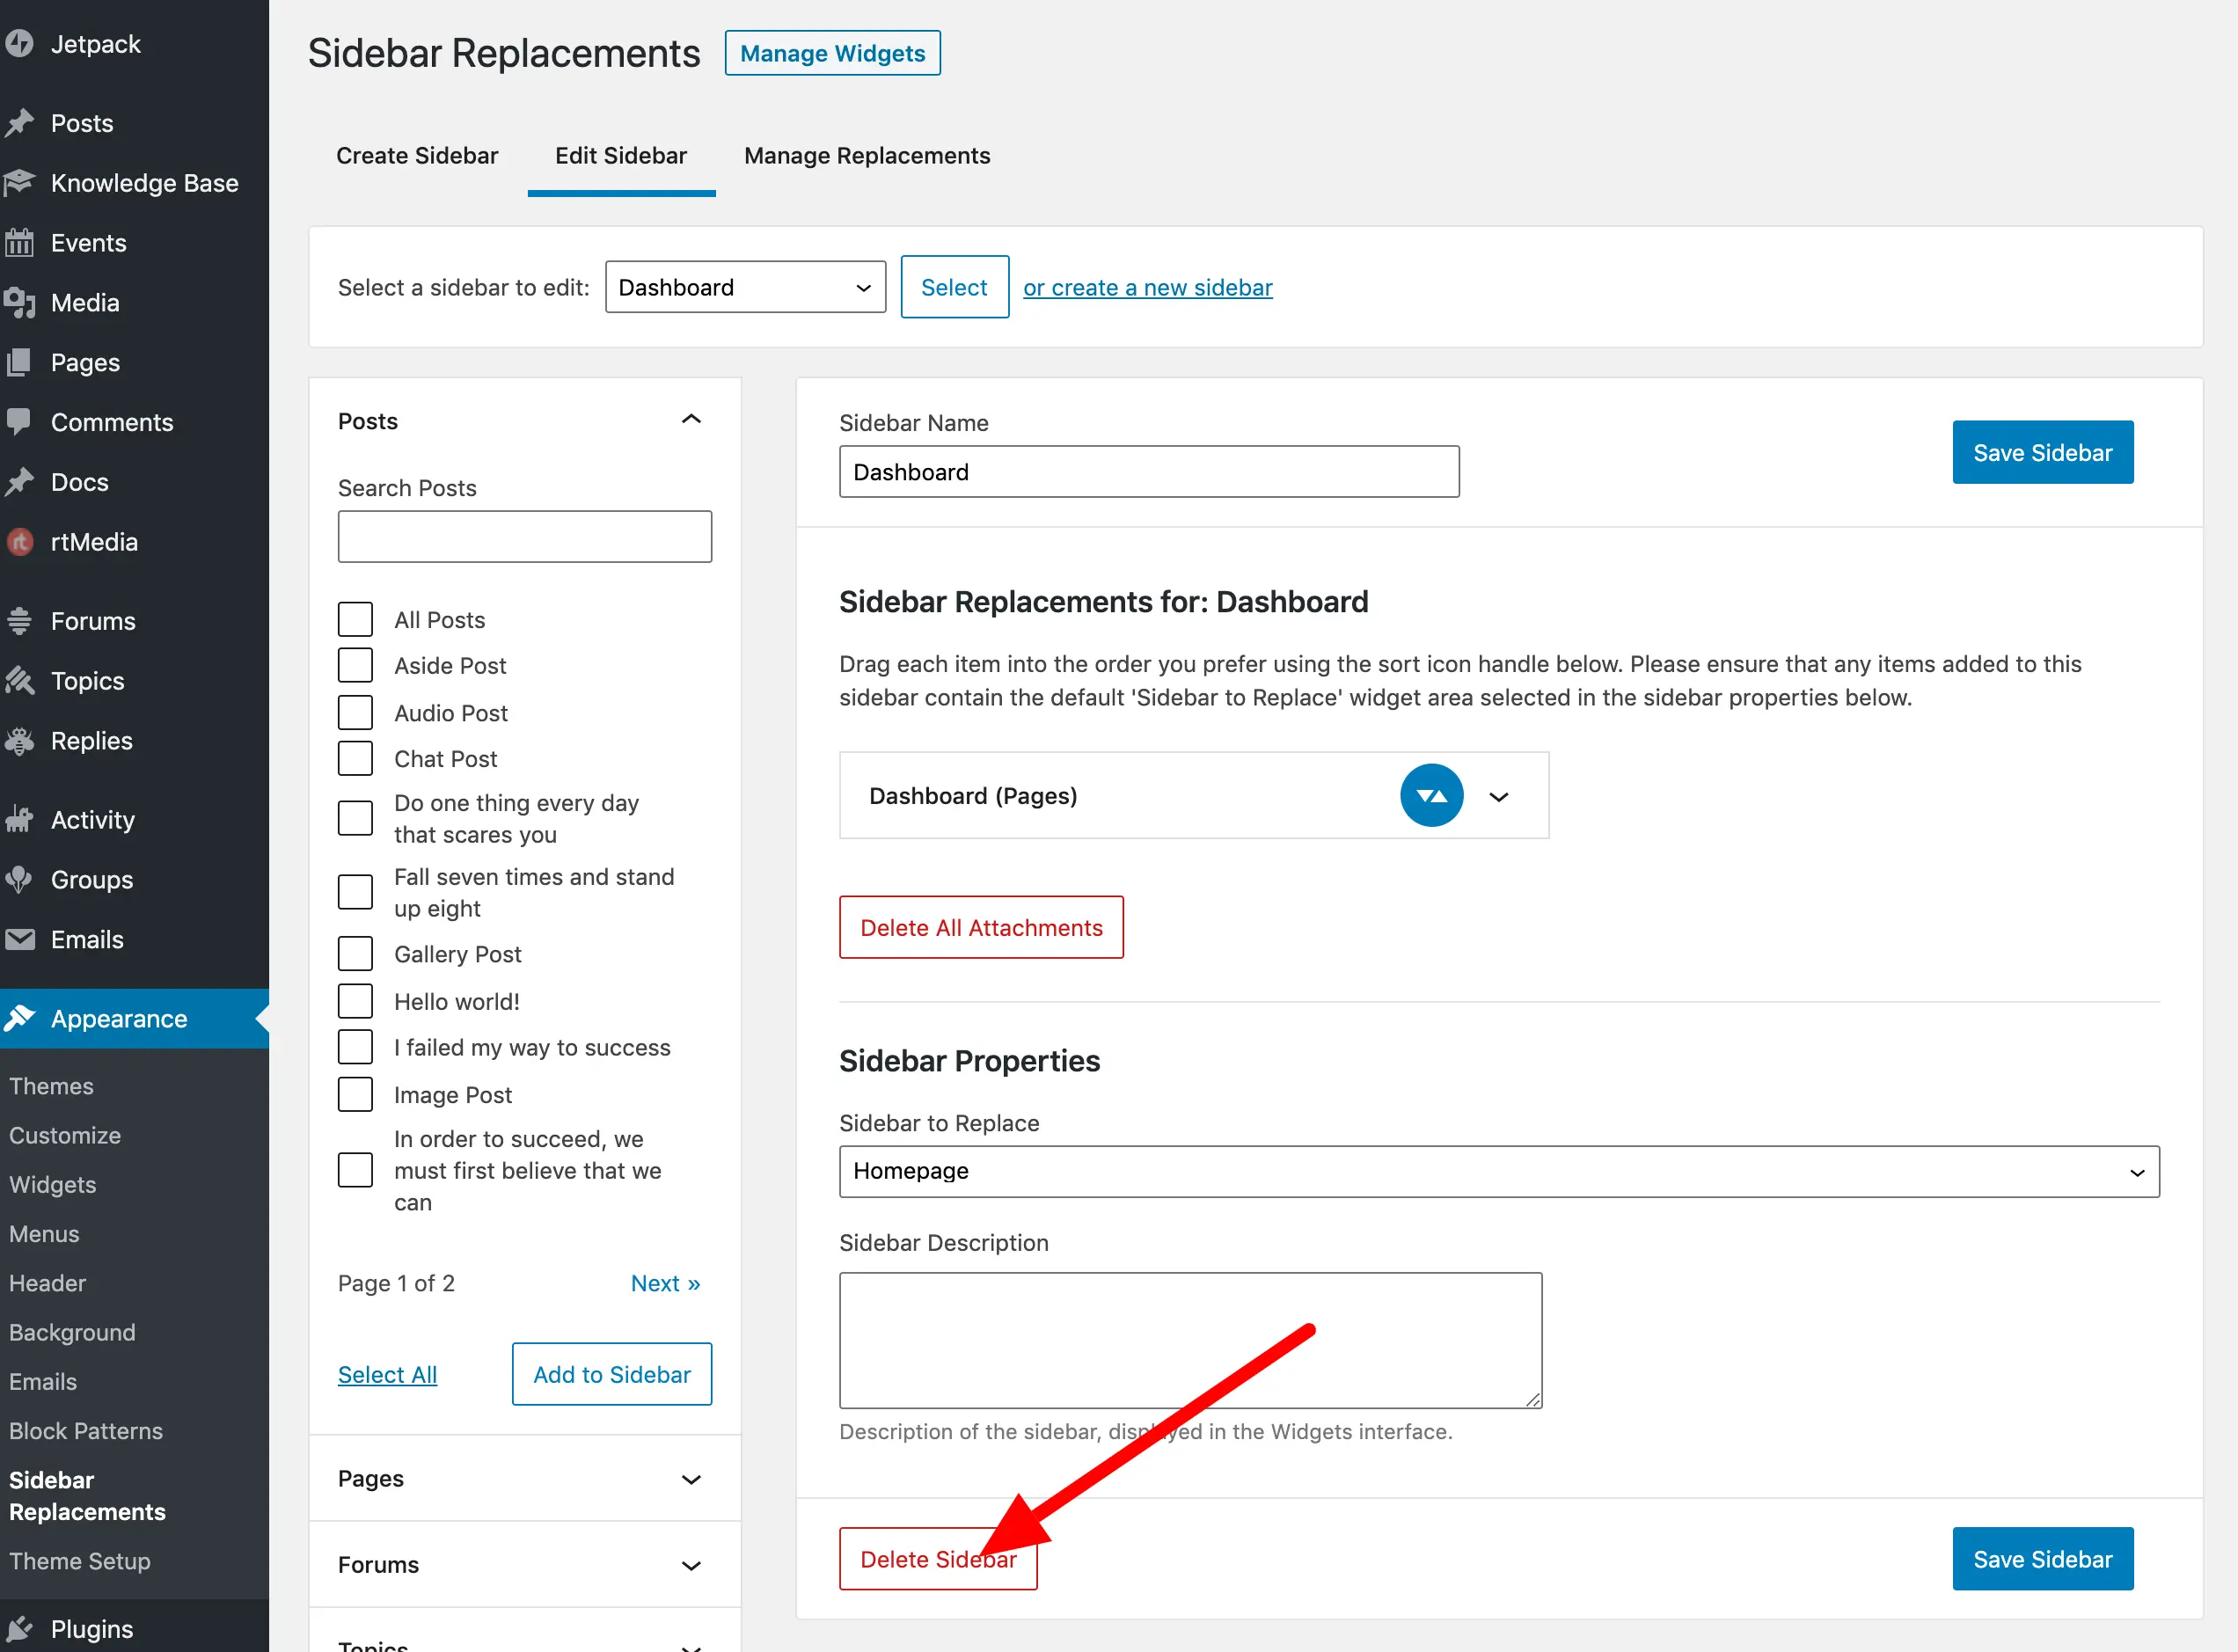
Task: Open the Theme Setup submenu item
Action: [80, 1561]
